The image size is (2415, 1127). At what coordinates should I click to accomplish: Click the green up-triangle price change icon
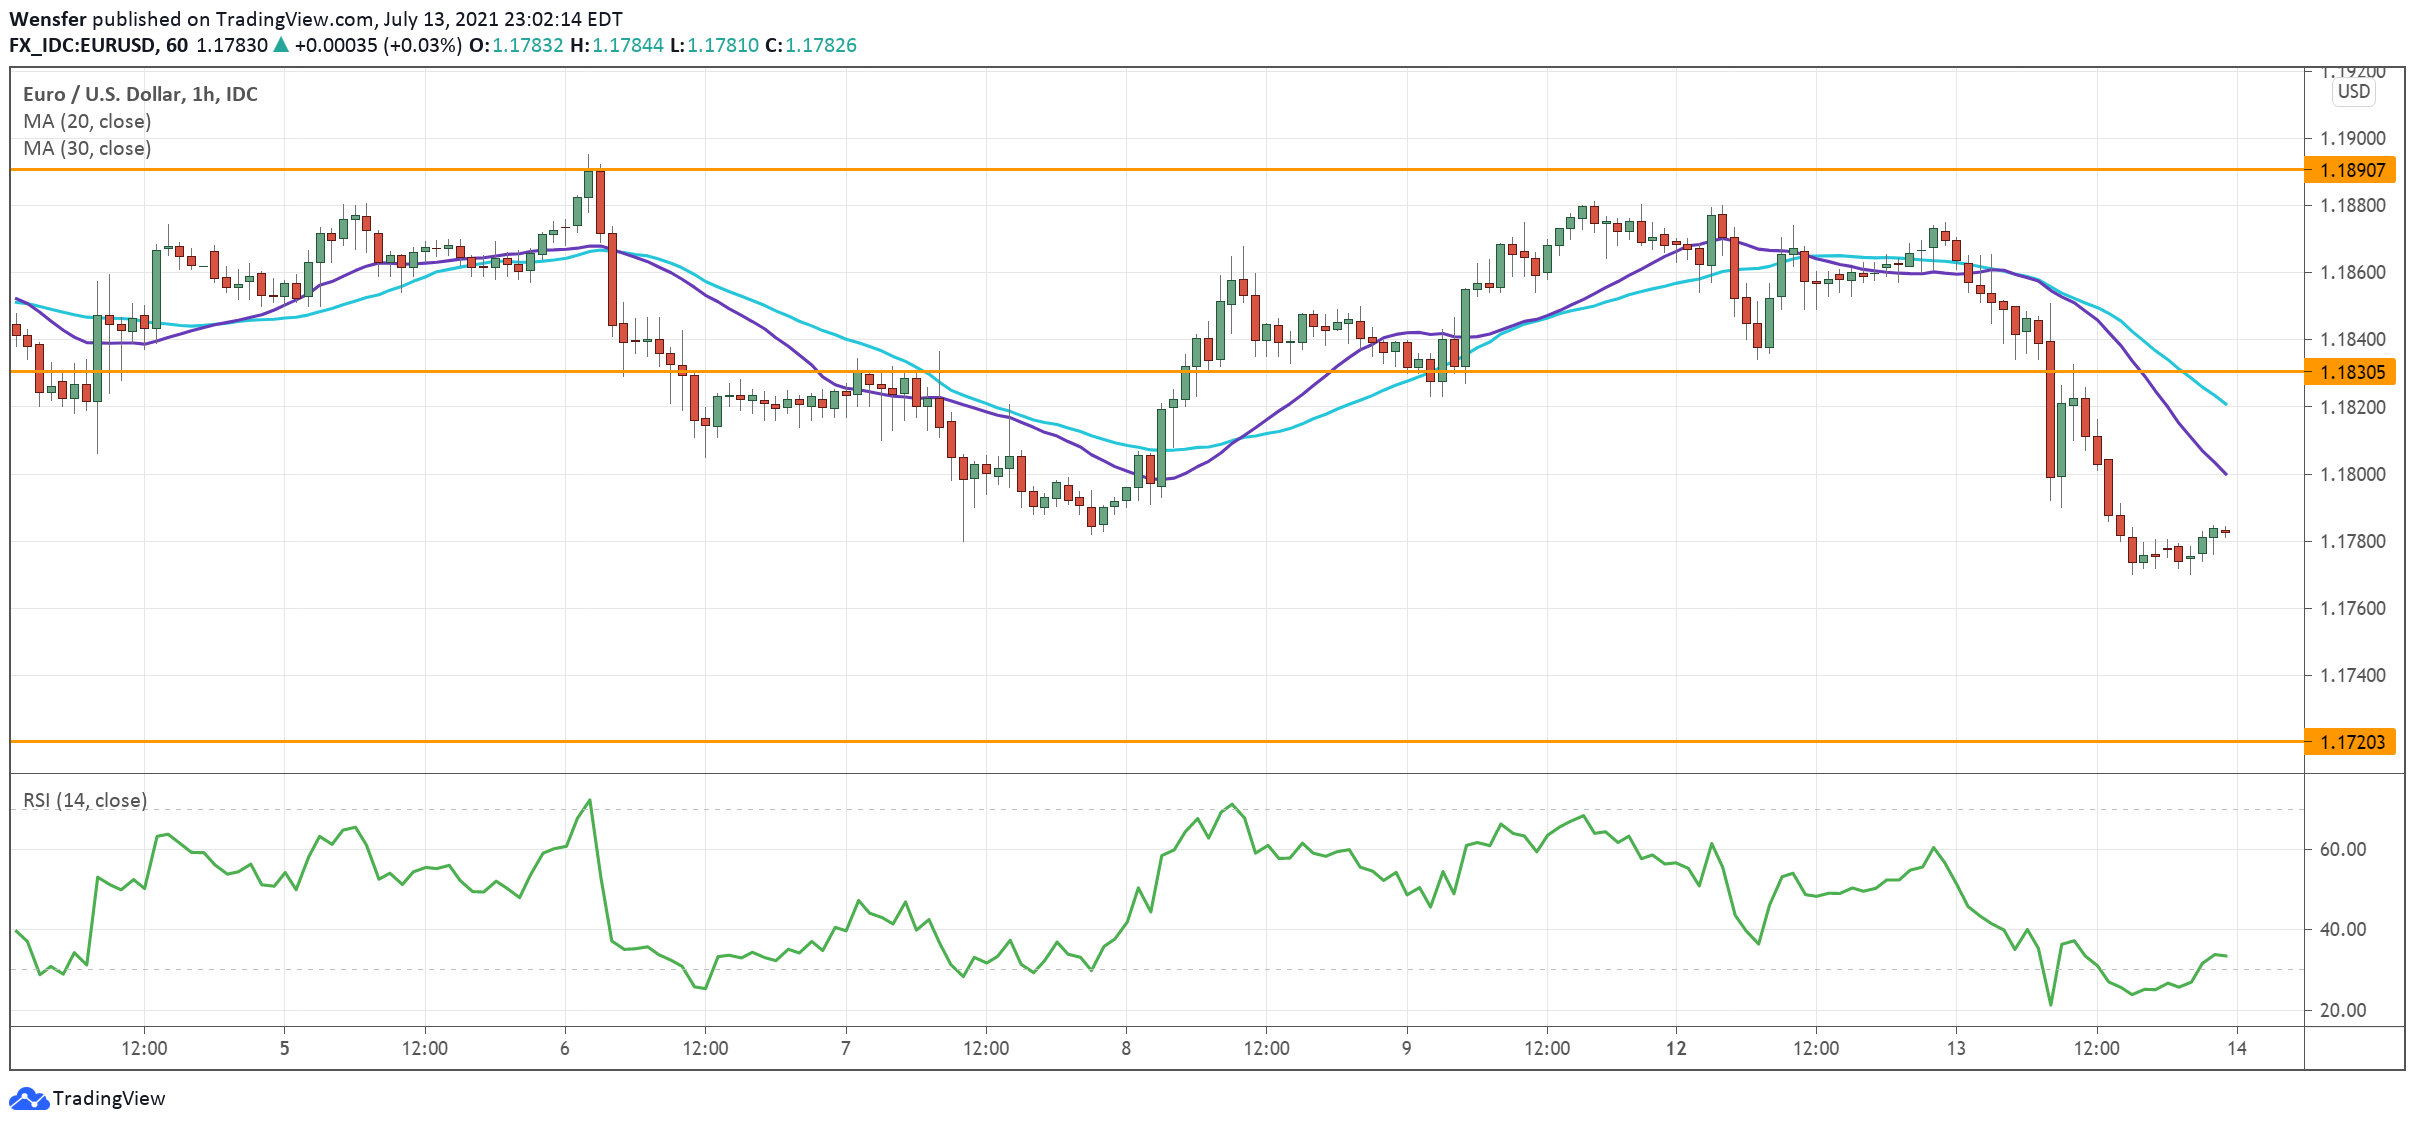pos(281,45)
